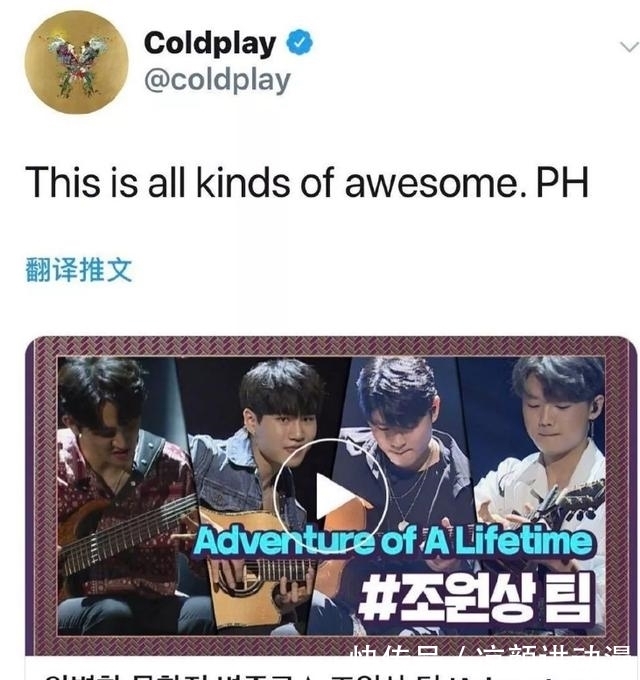Translate the tweet via 翻译推文
This screenshot has width=640, height=680.
[x=78, y=270]
